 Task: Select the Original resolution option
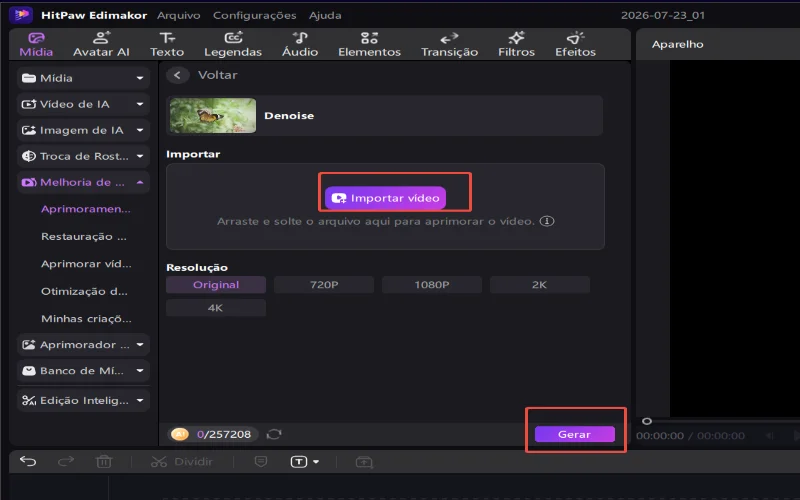click(x=216, y=285)
